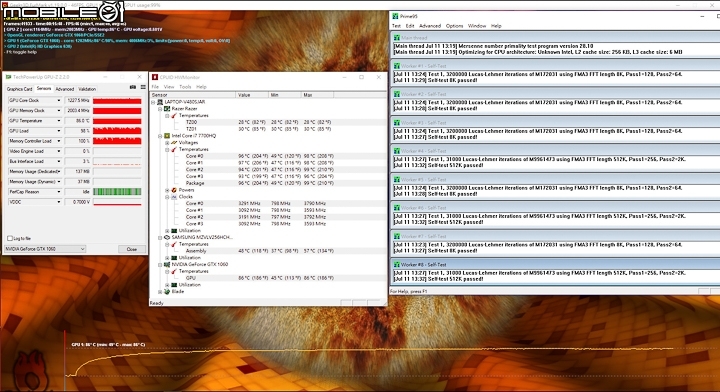Click the Close button in GPU-Z
Screen dimensions: 720x392
(x=132, y=249)
